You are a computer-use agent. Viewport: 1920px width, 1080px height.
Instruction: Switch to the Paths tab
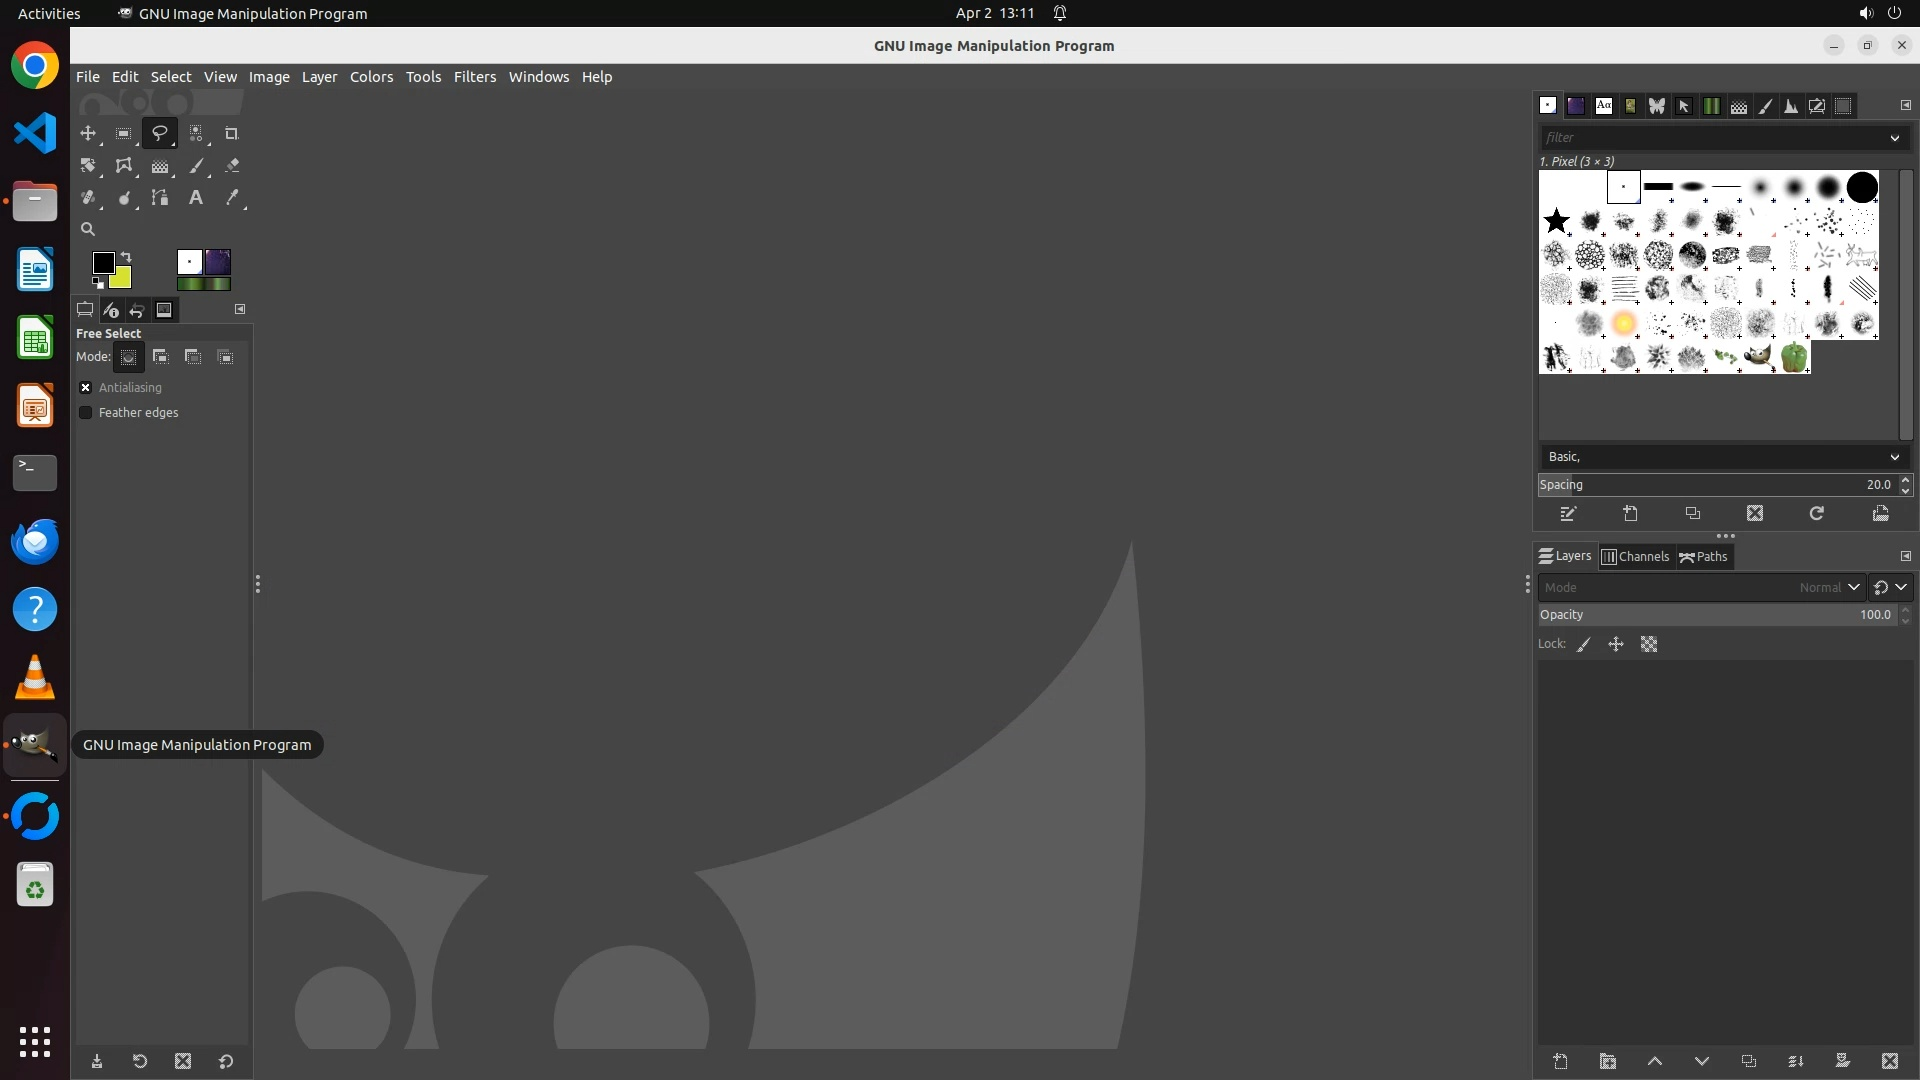[1703, 557]
